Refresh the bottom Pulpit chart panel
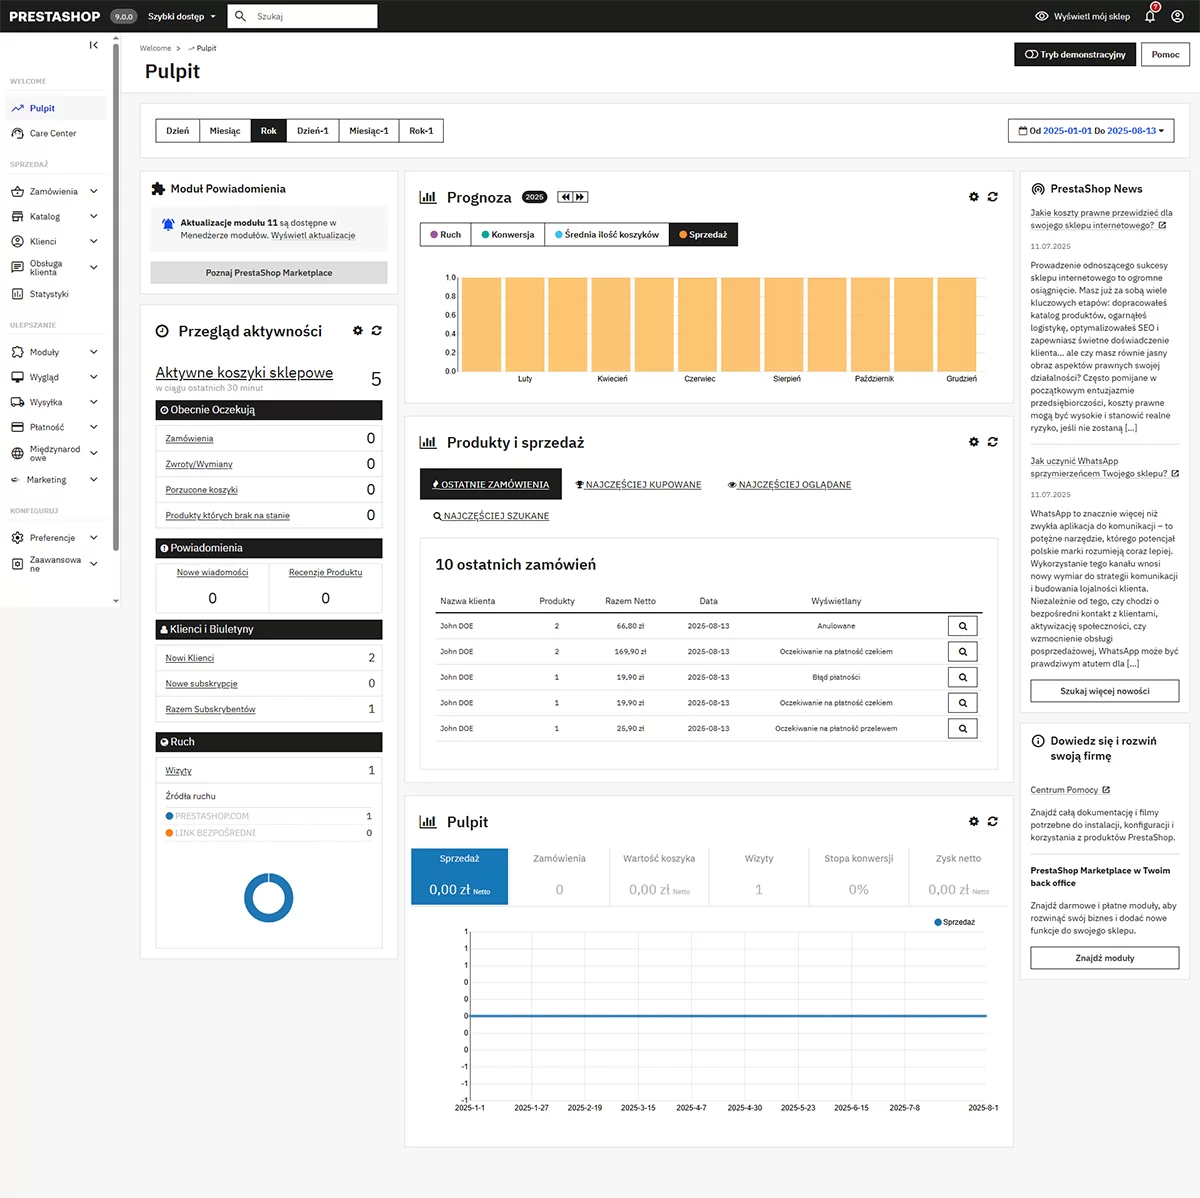Viewport: 1200px width, 1198px height. click(x=992, y=822)
